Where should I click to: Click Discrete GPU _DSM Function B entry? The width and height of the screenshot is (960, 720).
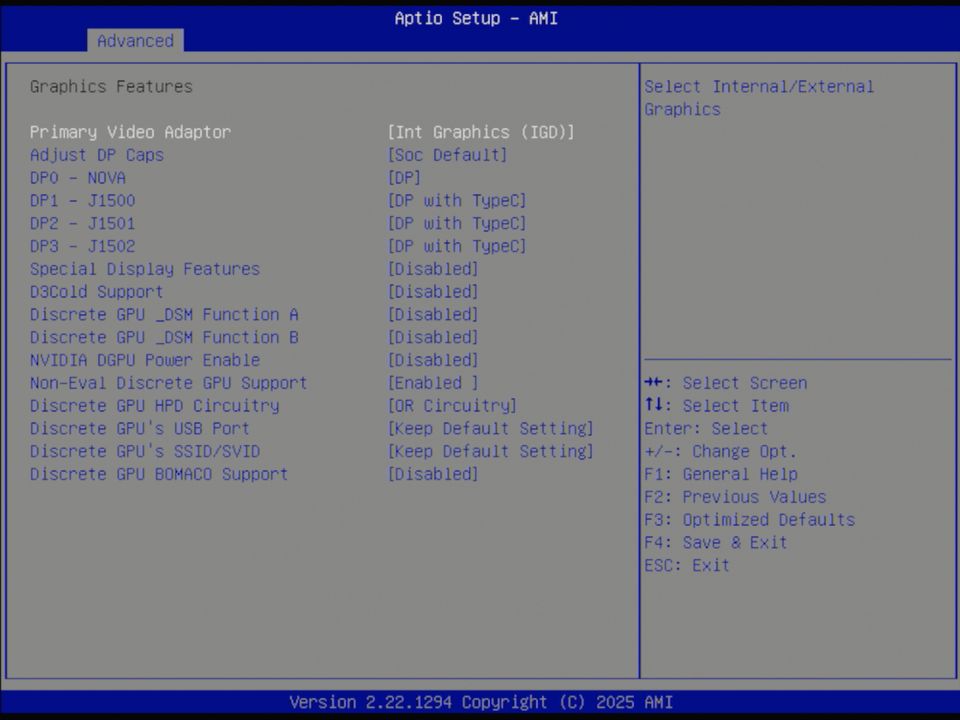(163, 337)
